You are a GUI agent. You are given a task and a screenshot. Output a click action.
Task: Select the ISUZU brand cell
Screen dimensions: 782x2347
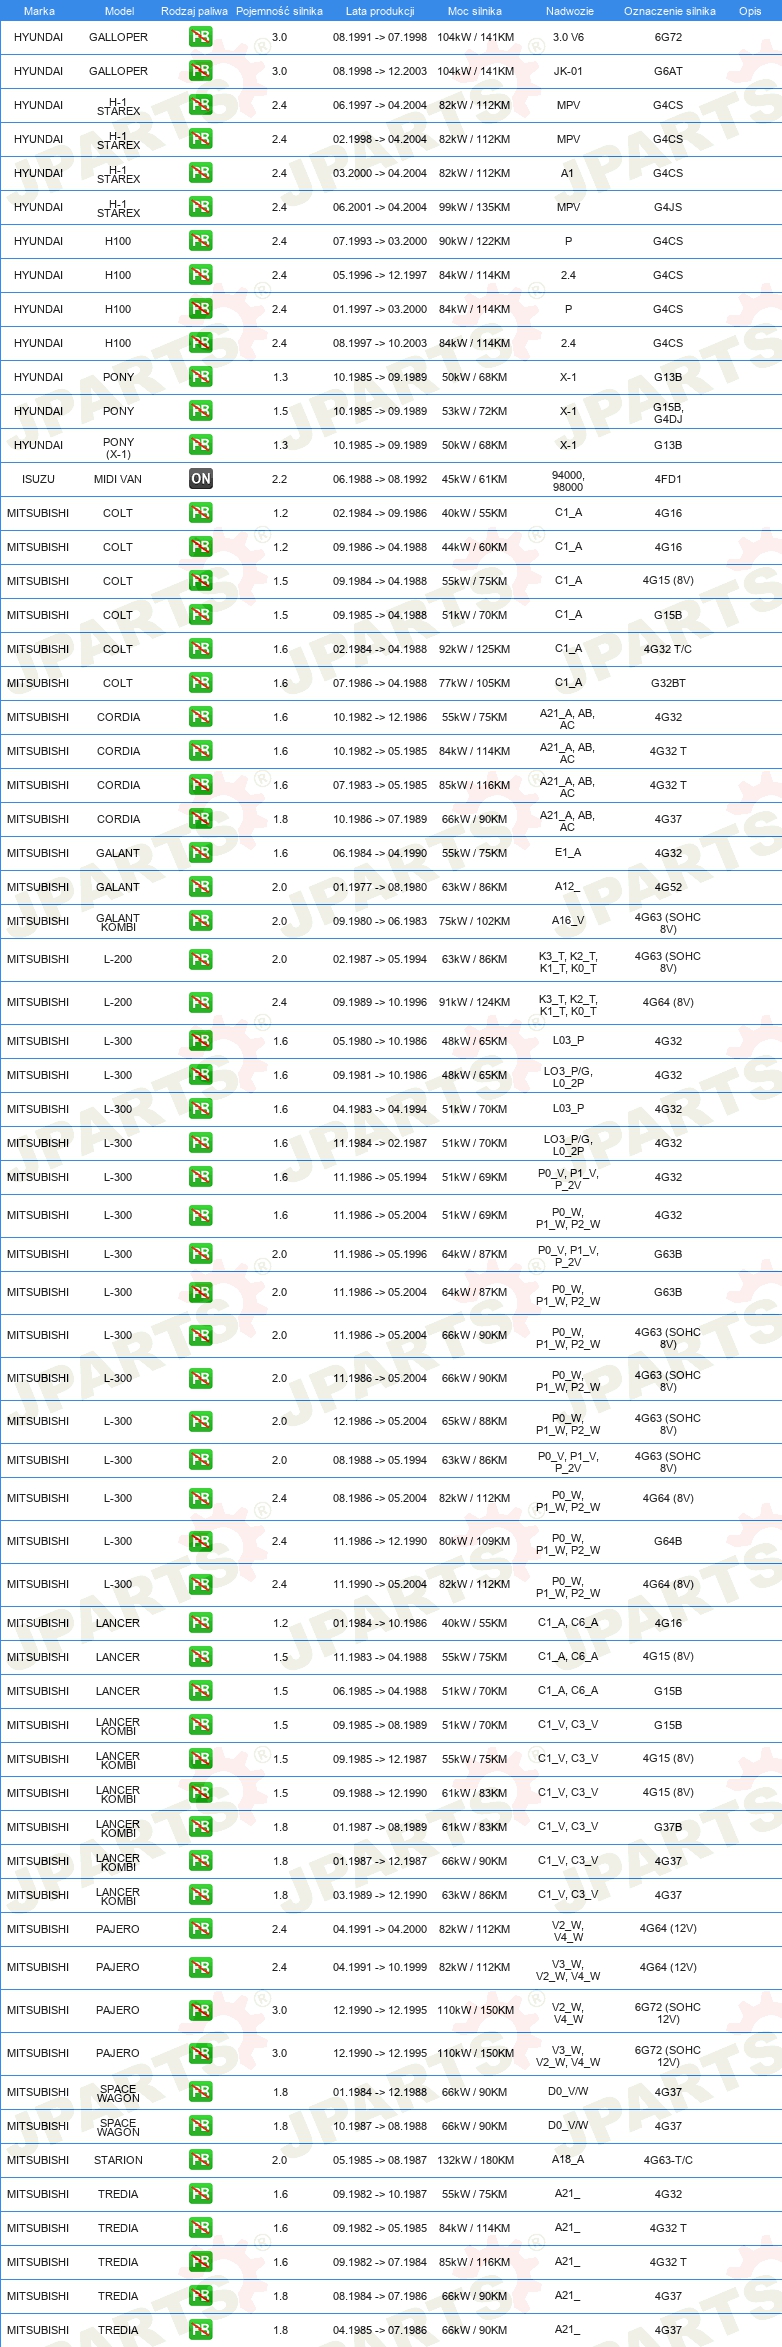[39, 479]
